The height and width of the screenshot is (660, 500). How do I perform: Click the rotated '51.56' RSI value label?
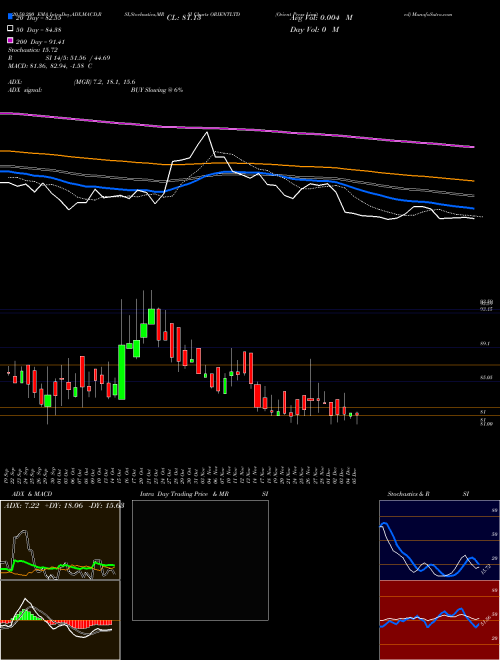pyautogui.click(x=486, y=621)
